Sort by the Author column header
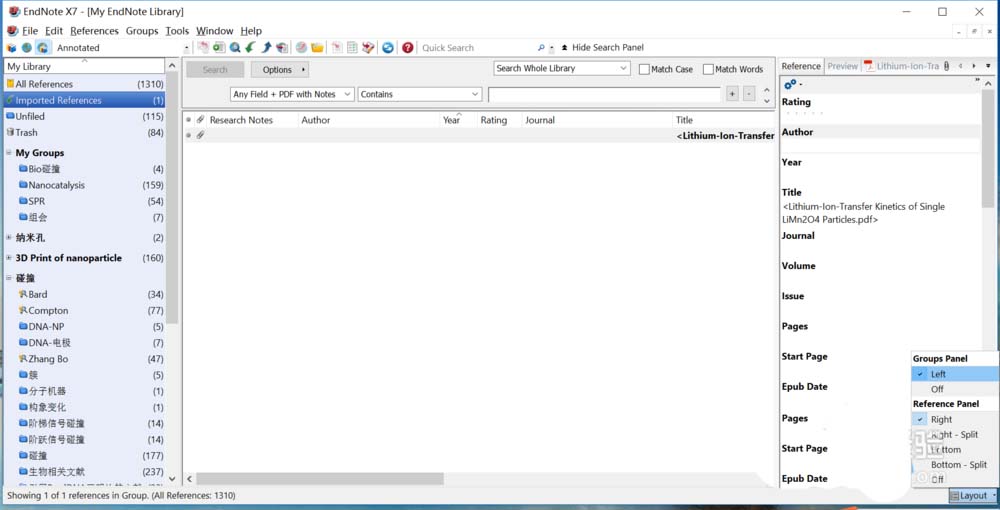The height and width of the screenshot is (510, 1000). (369, 120)
